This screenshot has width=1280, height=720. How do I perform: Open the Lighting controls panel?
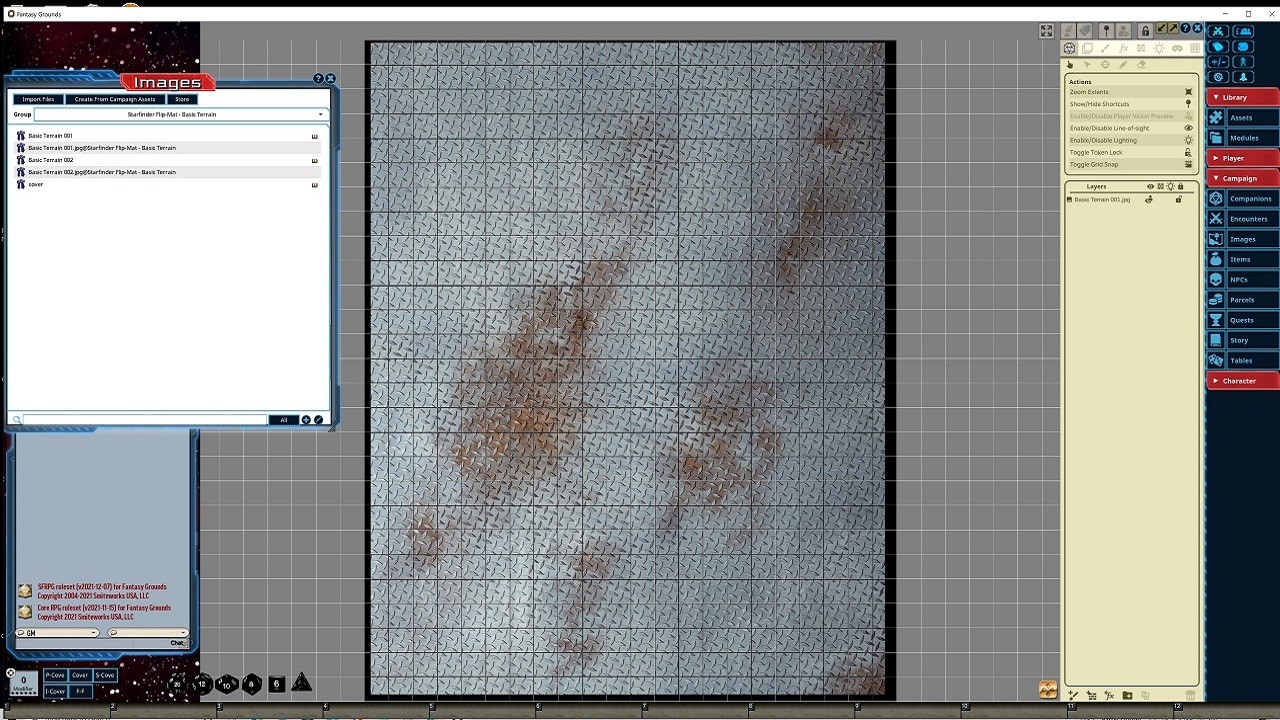click(x=1159, y=47)
